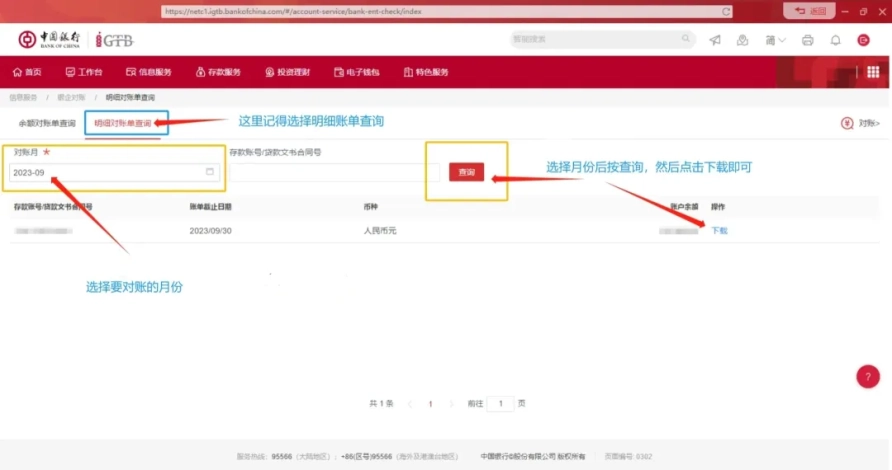Open the customer service headset icon
The width and height of the screenshot is (892, 470).
[x=742, y=40]
